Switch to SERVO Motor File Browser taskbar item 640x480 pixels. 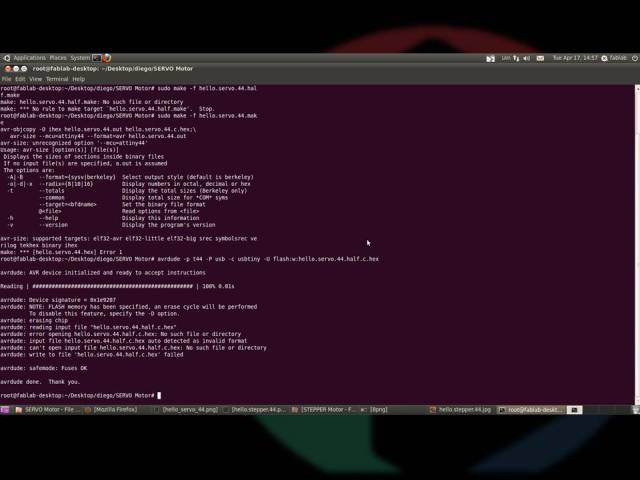(x=48, y=410)
